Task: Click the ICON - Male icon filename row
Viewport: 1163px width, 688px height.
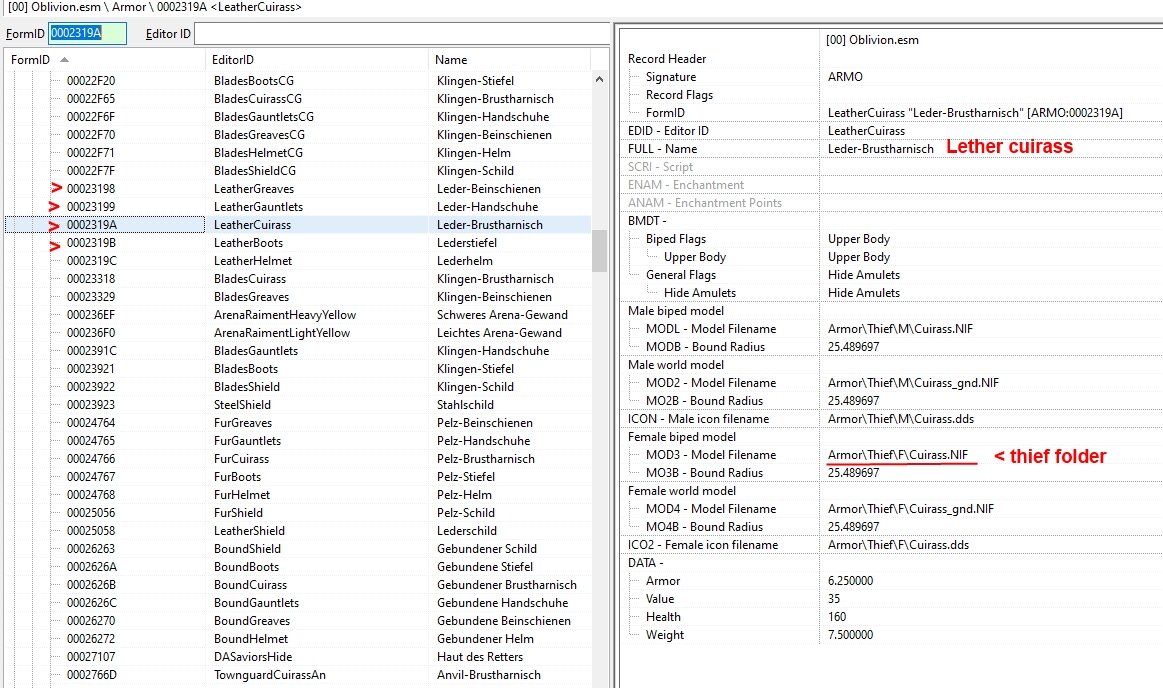Action: (891, 419)
